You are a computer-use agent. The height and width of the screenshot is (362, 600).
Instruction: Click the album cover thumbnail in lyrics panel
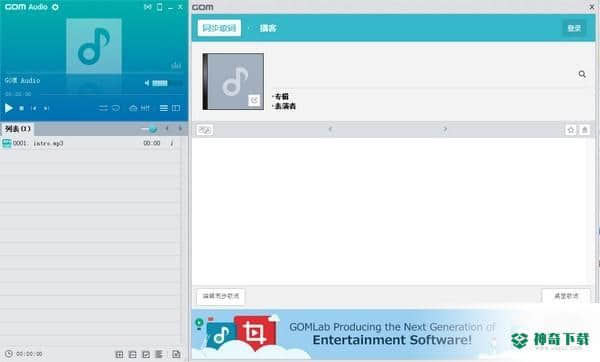coord(233,82)
